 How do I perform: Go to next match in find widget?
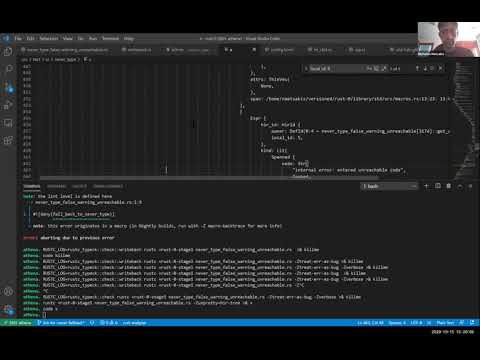coord(425,68)
